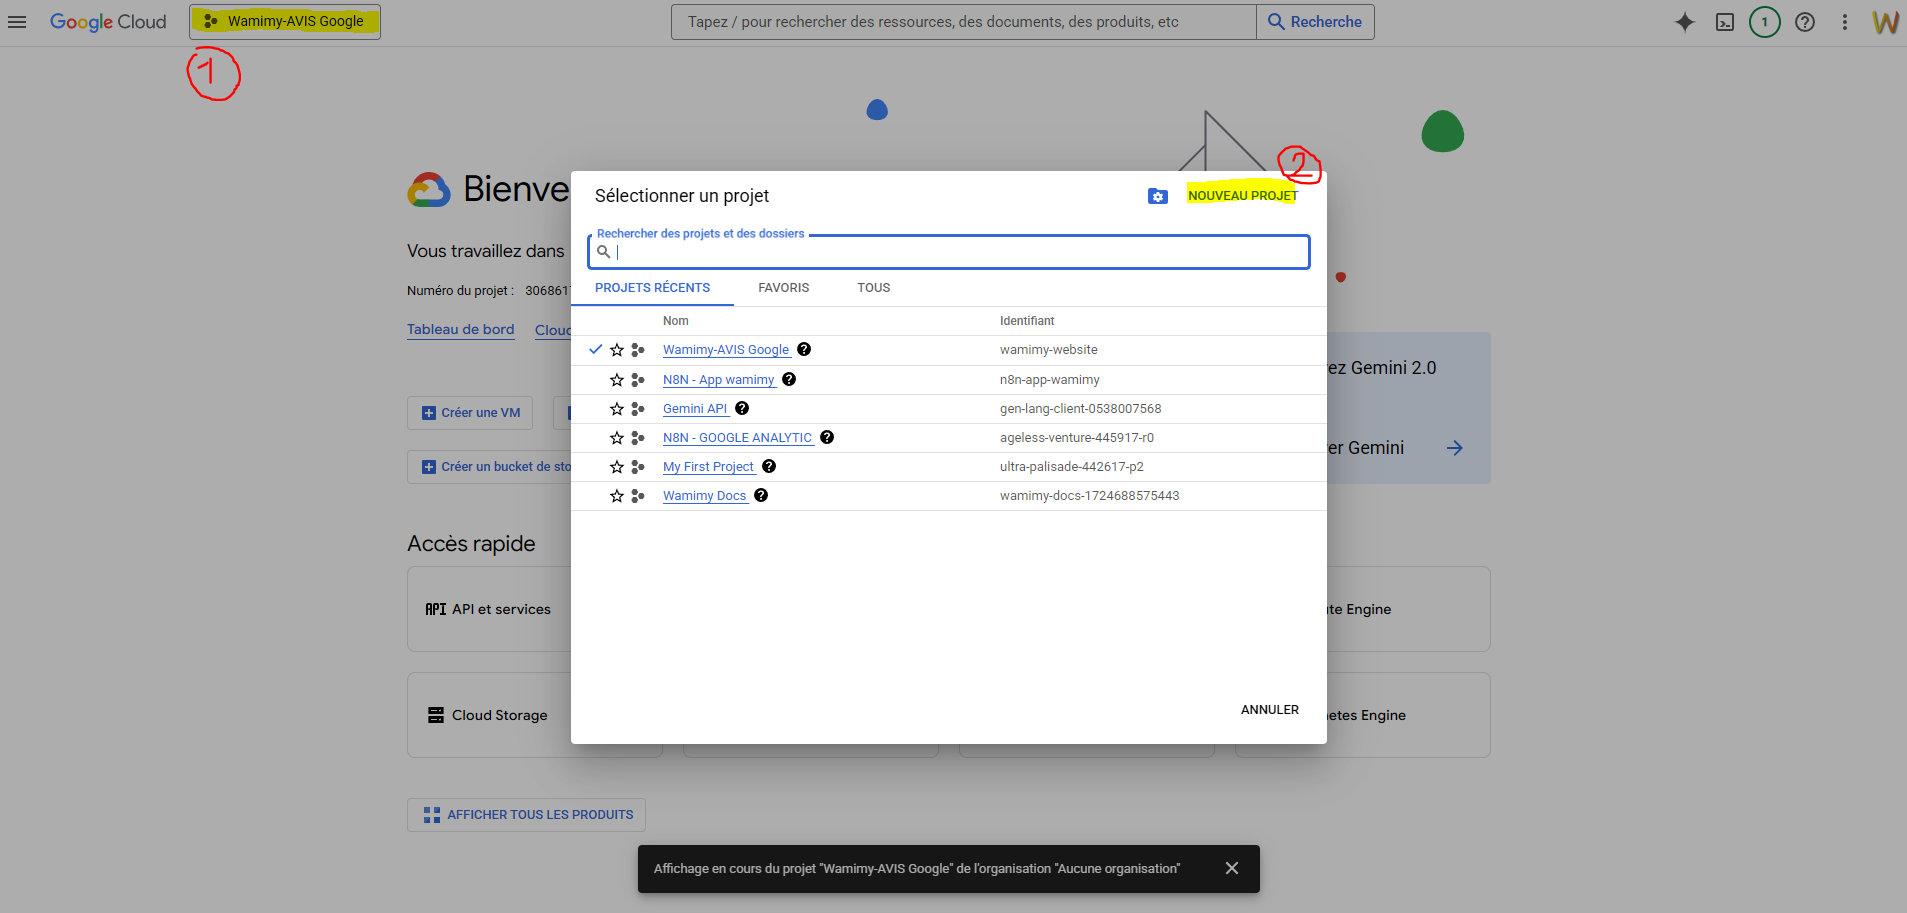Image resolution: width=1907 pixels, height=913 pixels.
Task: Click NOUVEAU PROJET button
Action: point(1243,196)
